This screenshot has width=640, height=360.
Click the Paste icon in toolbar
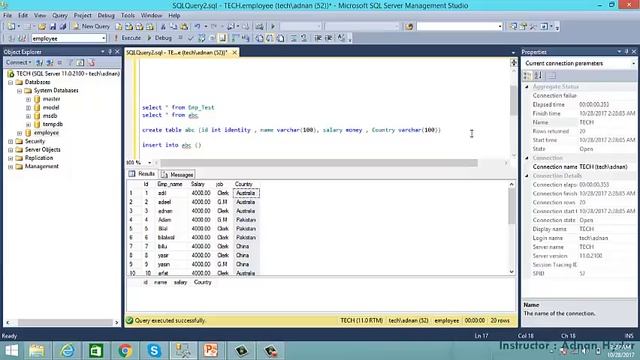click(184, 27)
